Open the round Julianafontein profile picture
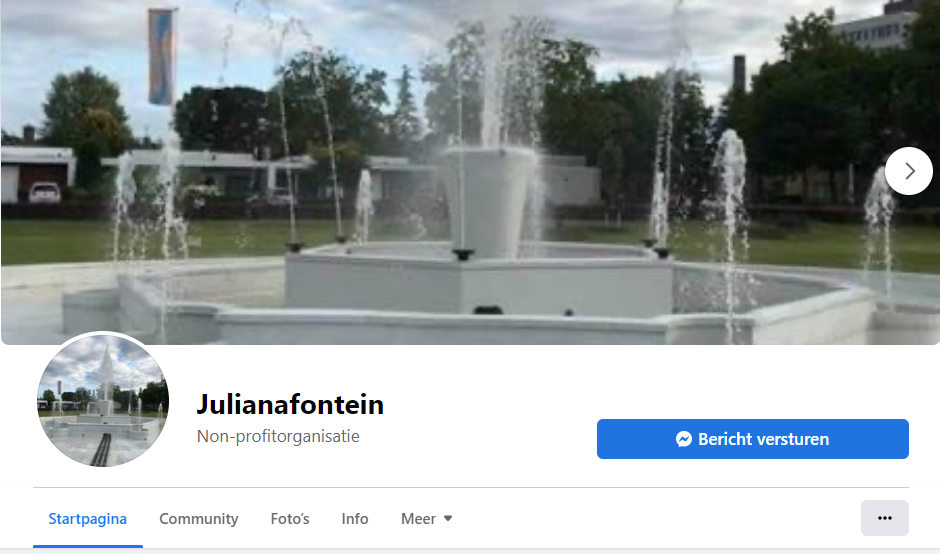 pos(103,401)
